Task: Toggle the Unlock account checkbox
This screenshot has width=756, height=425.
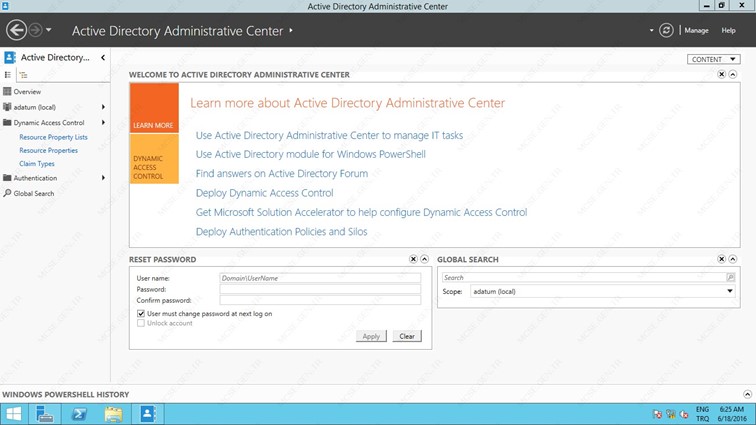Action: point(141,323)
